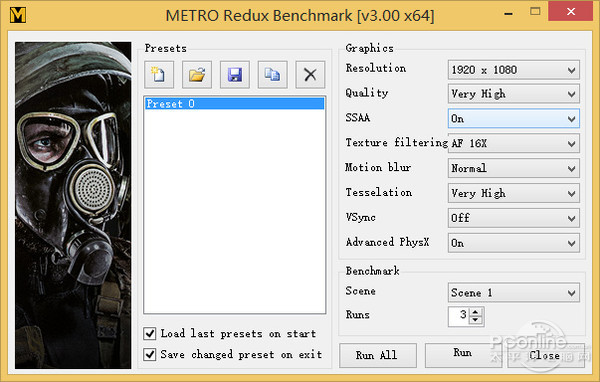Open the VSync dropdown set to Off
This screenshot has width=600, height=382.
514,218
